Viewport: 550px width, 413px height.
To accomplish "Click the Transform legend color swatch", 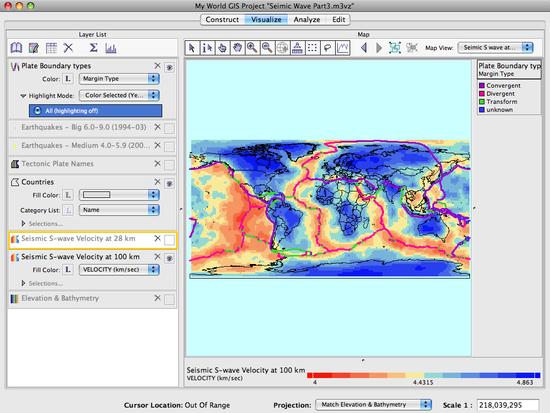I will (x=482, y=102).
